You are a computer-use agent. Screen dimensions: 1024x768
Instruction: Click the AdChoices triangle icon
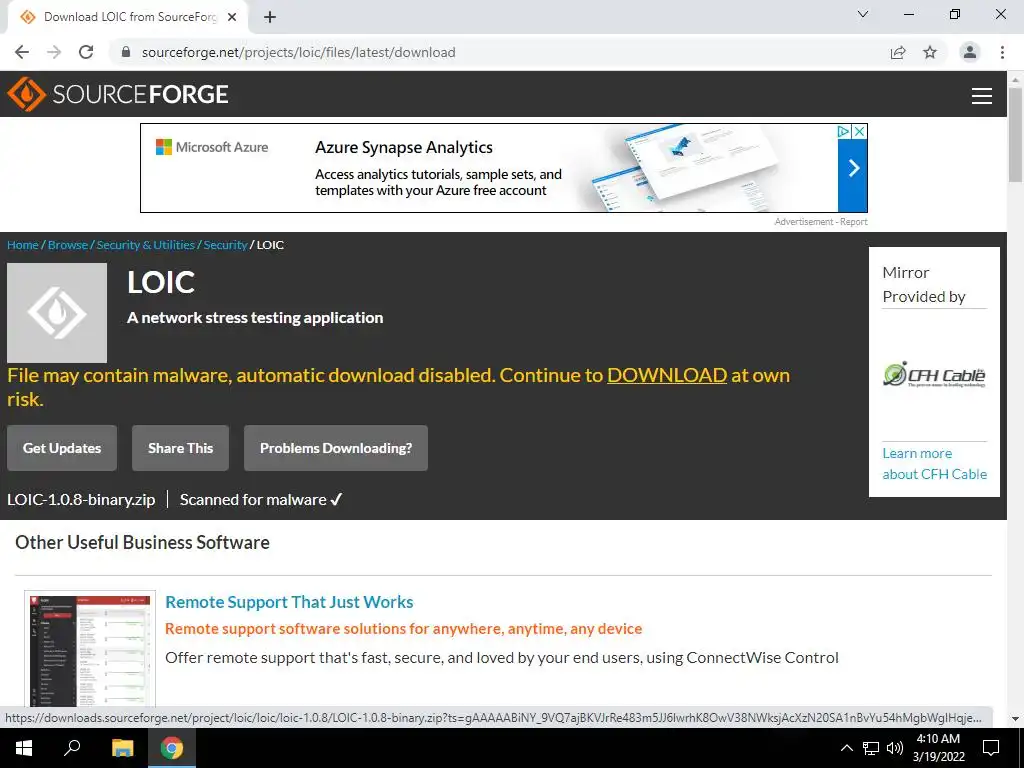pyautogui.click(x=844, y=131)
